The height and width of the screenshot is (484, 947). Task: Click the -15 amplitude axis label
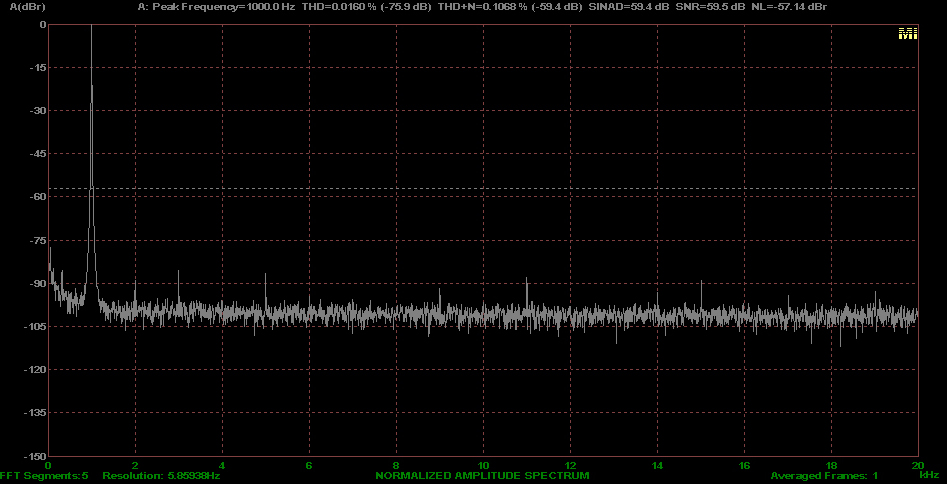(x=37, y=68)
